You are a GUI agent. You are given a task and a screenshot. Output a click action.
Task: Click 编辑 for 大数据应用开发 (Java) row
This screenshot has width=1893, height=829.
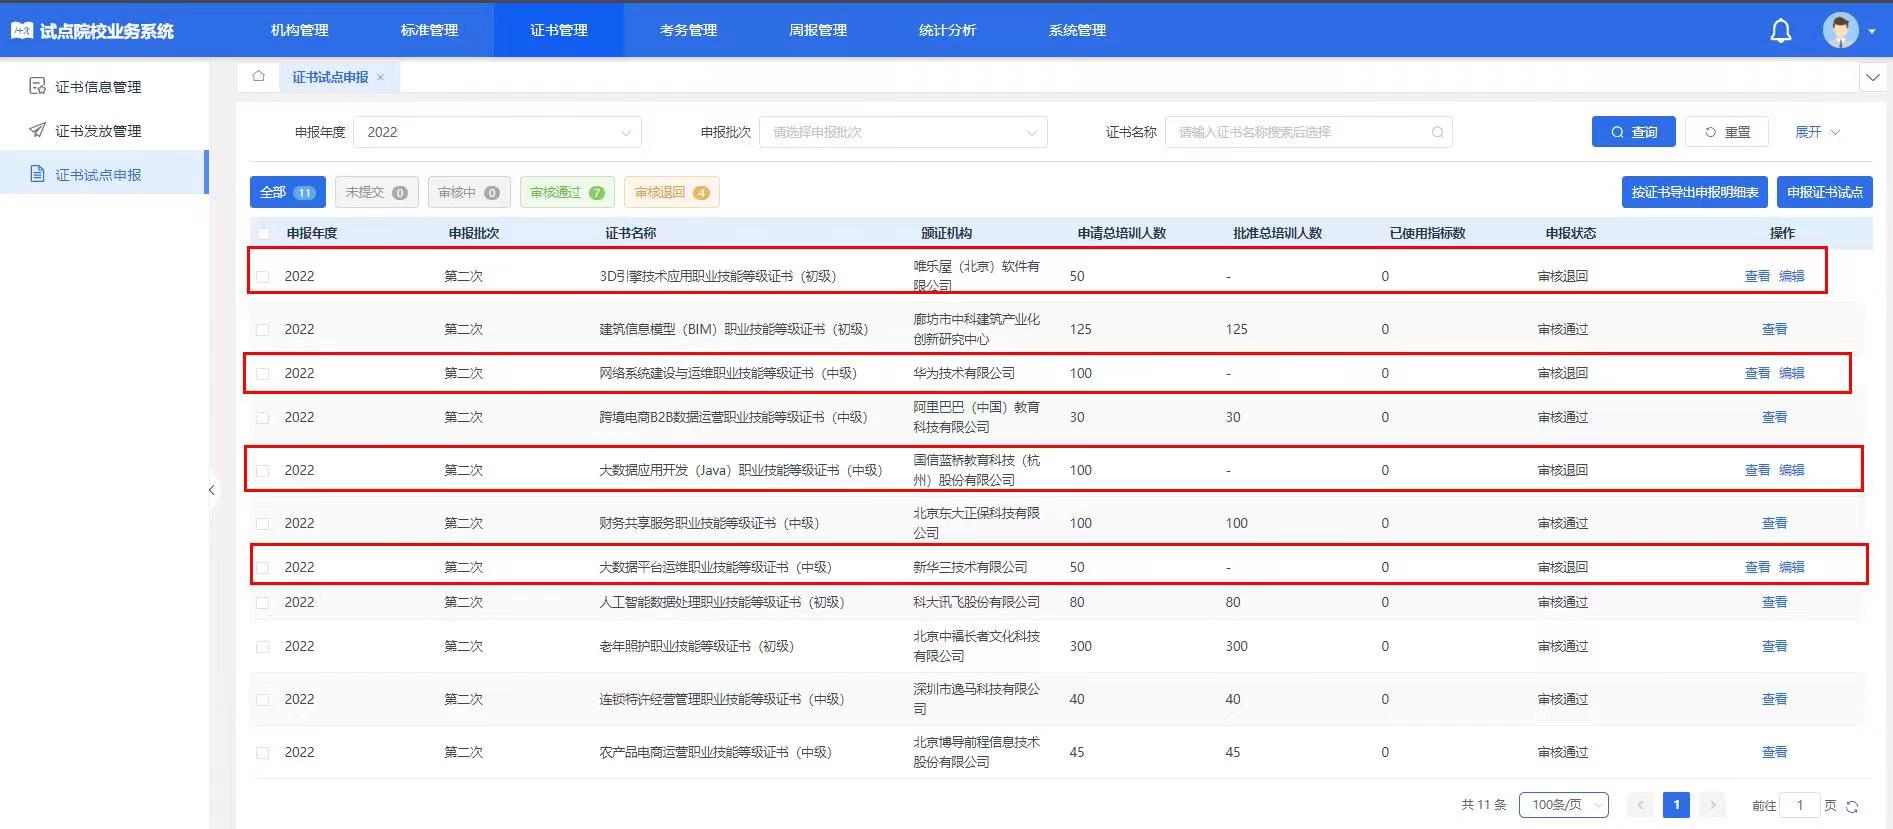coord(1792,470)
